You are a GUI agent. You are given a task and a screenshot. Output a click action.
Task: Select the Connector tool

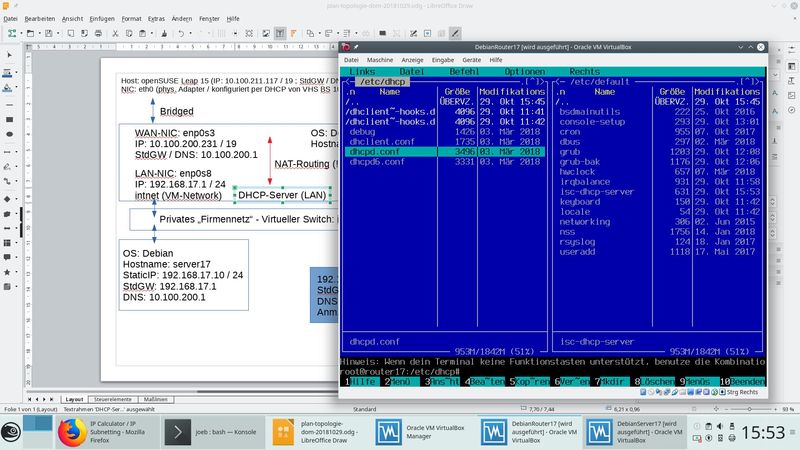[x=7, y=181]
